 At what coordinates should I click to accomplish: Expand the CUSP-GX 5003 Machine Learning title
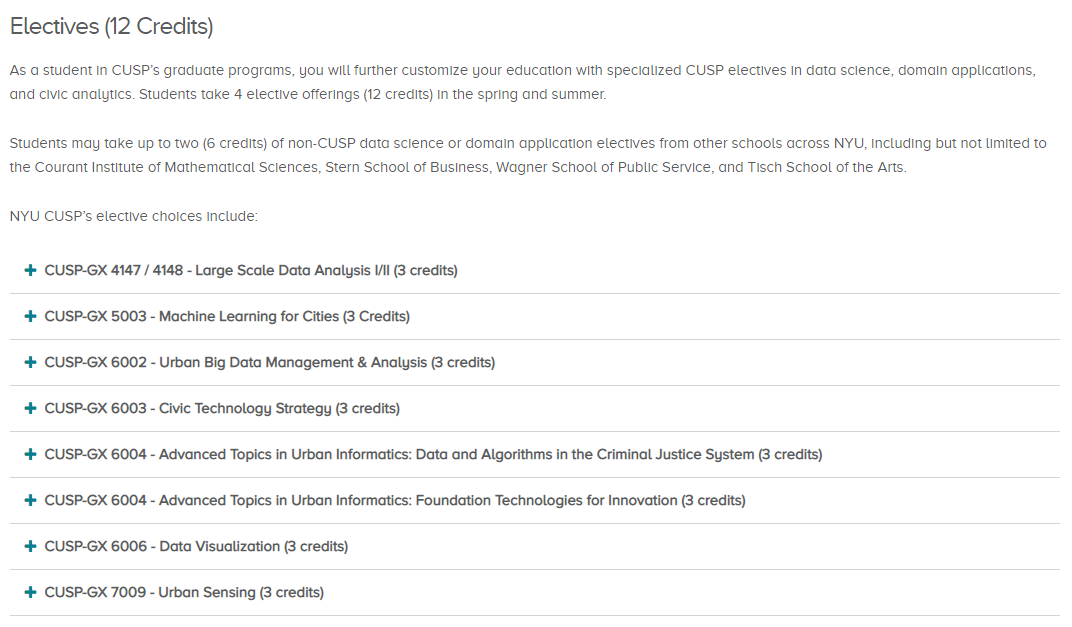click(227, 317)
